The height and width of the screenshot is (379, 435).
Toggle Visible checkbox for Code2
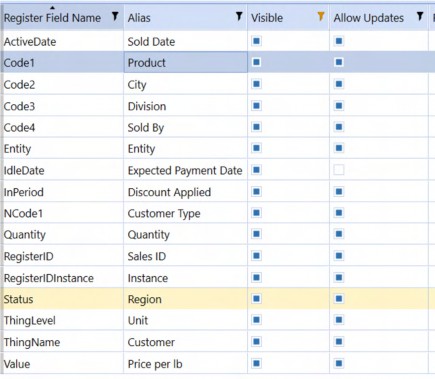pyautogui.click(x=256, y=84)
